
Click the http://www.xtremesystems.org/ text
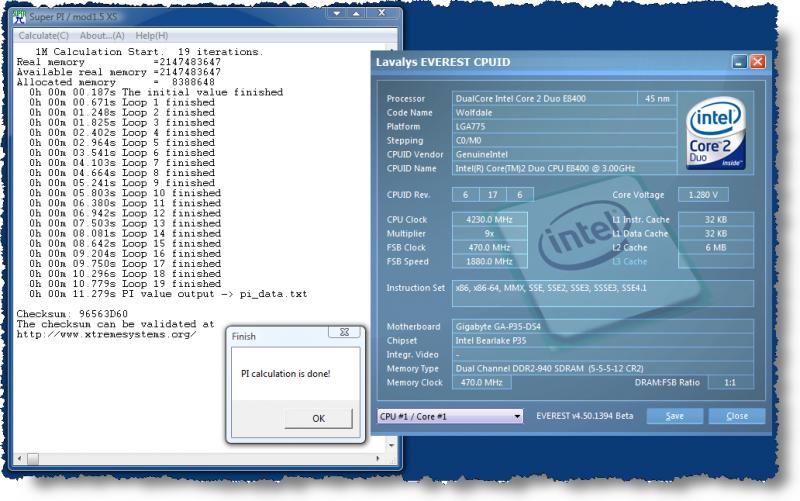pos(106,335)
